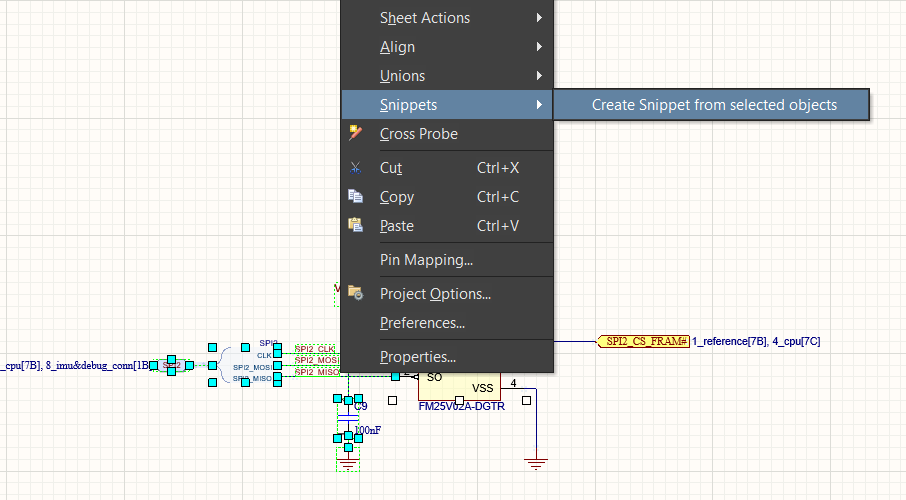Screen dimensions: 906x500
Task: Click the SPI2_MOSI net label
Action: pos(316,360)
